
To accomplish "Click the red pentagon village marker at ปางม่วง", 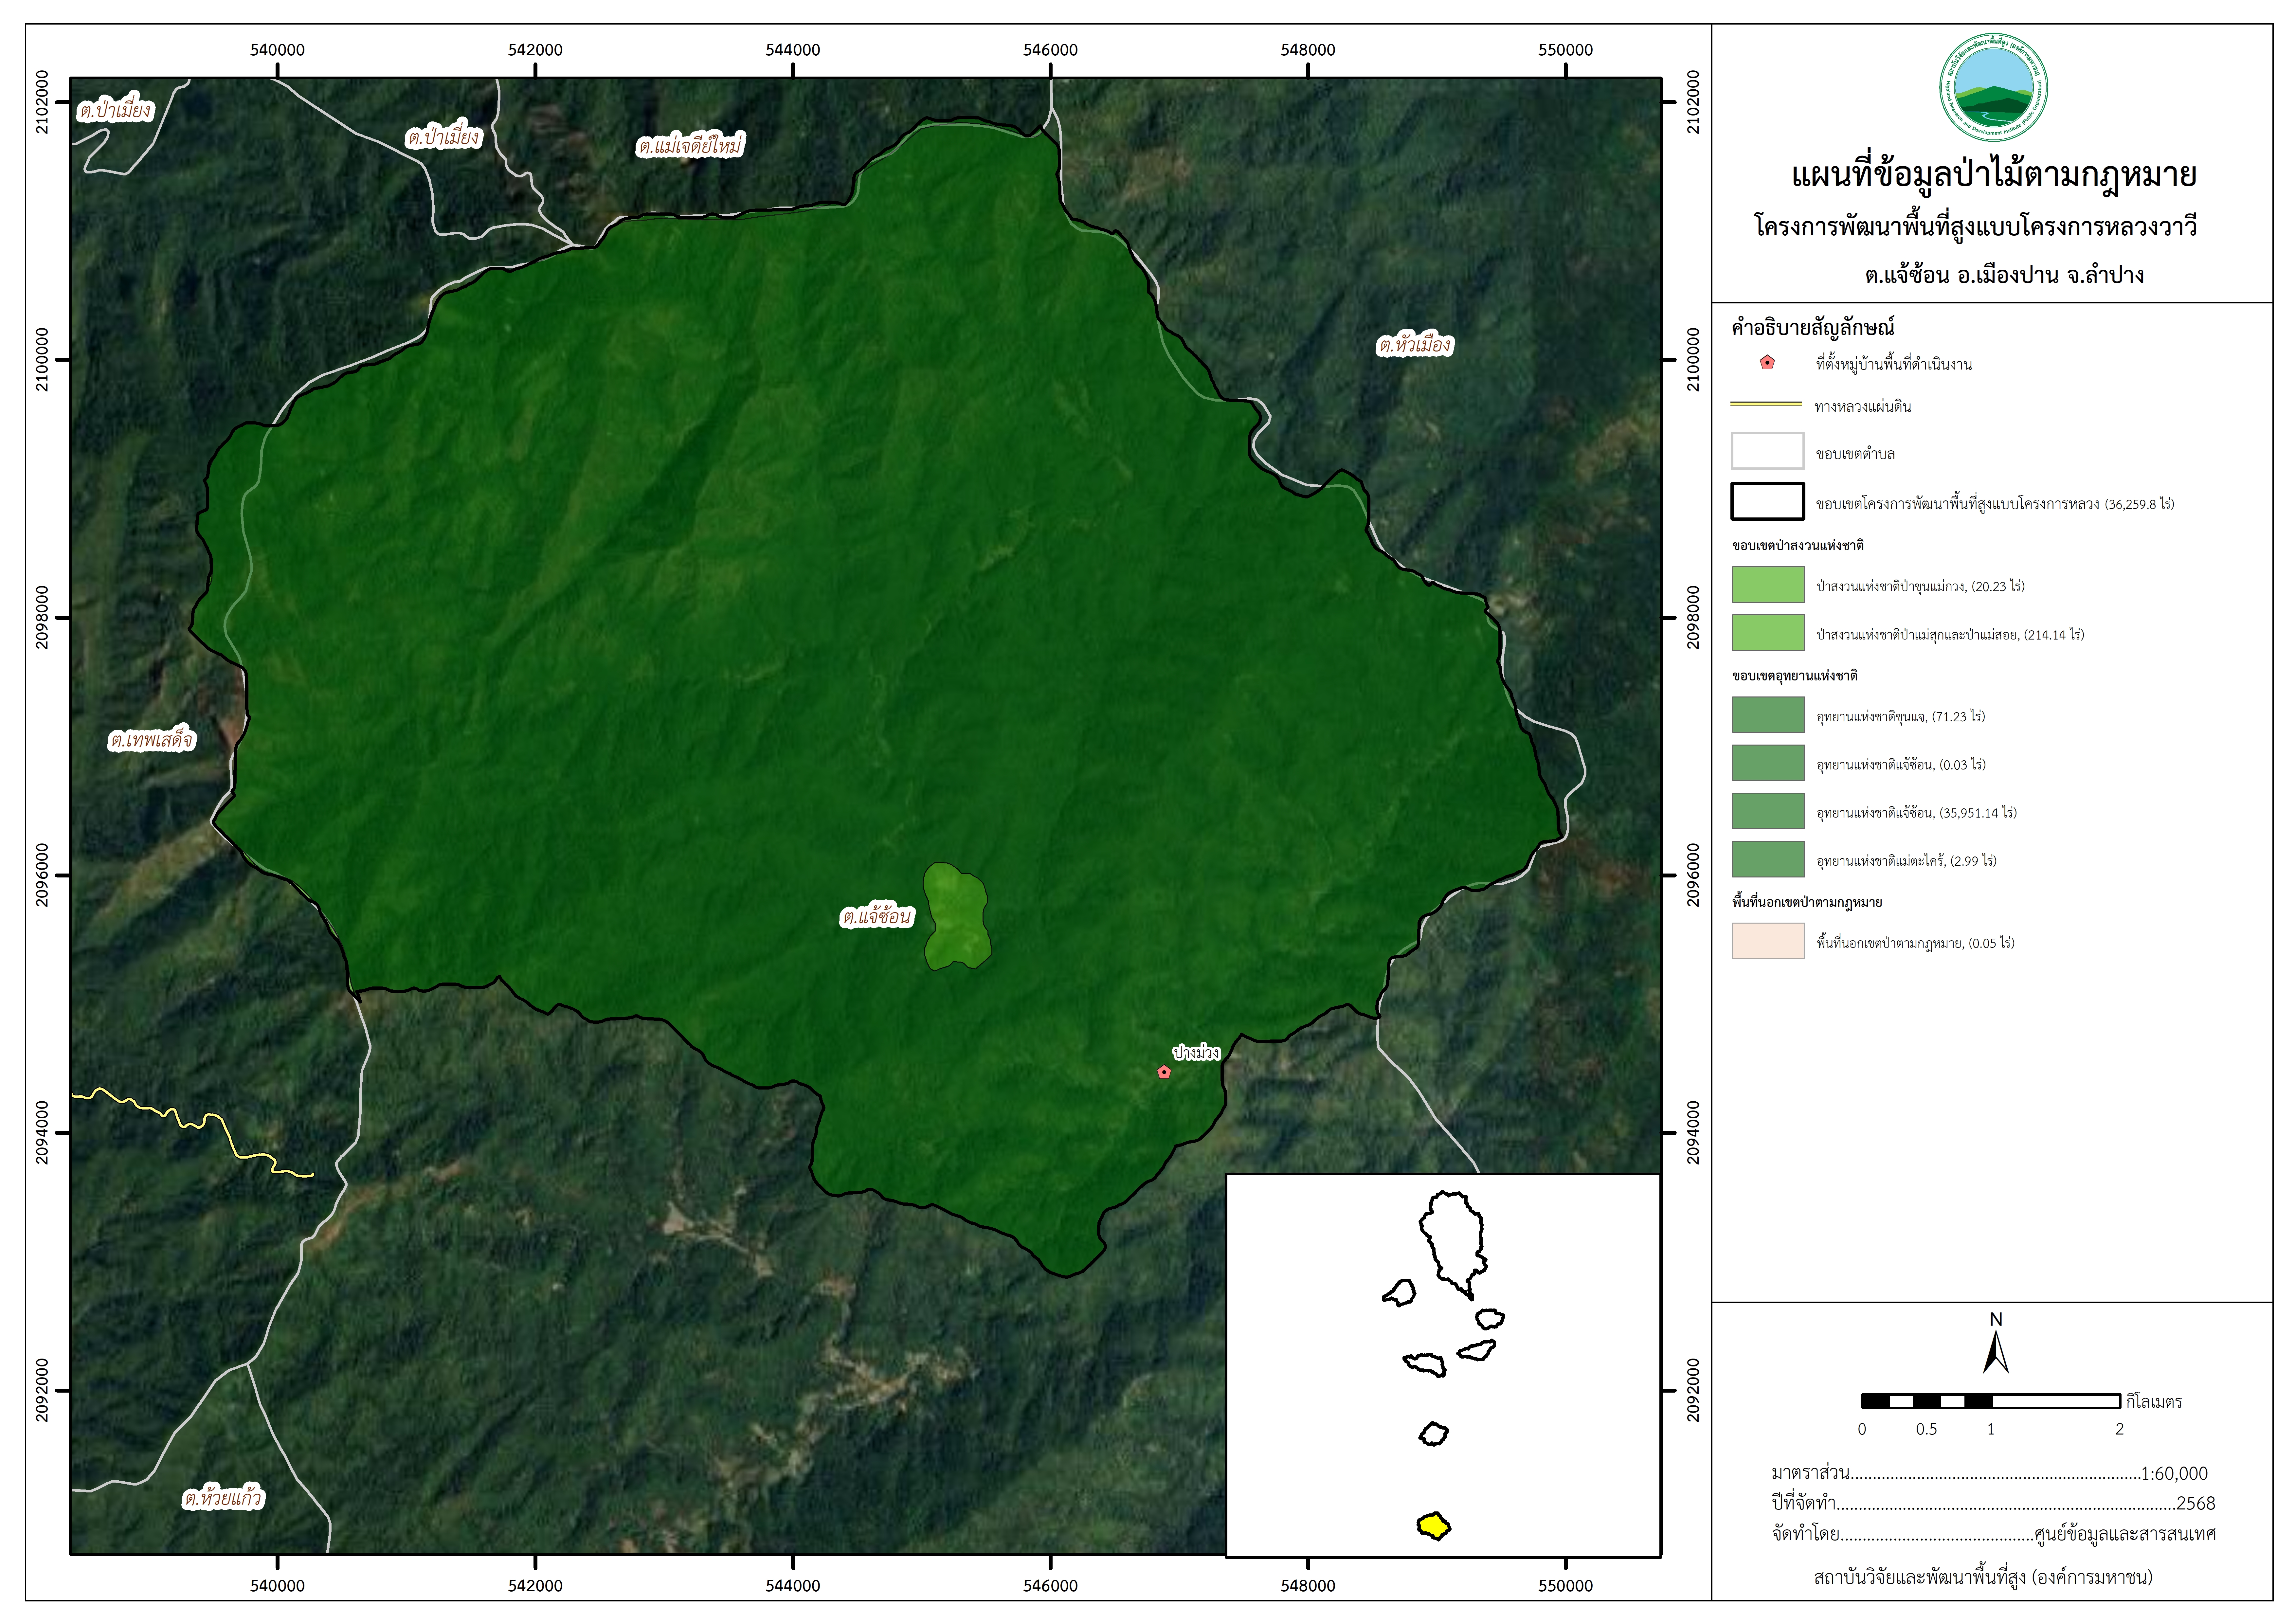I will 1164,1072.
